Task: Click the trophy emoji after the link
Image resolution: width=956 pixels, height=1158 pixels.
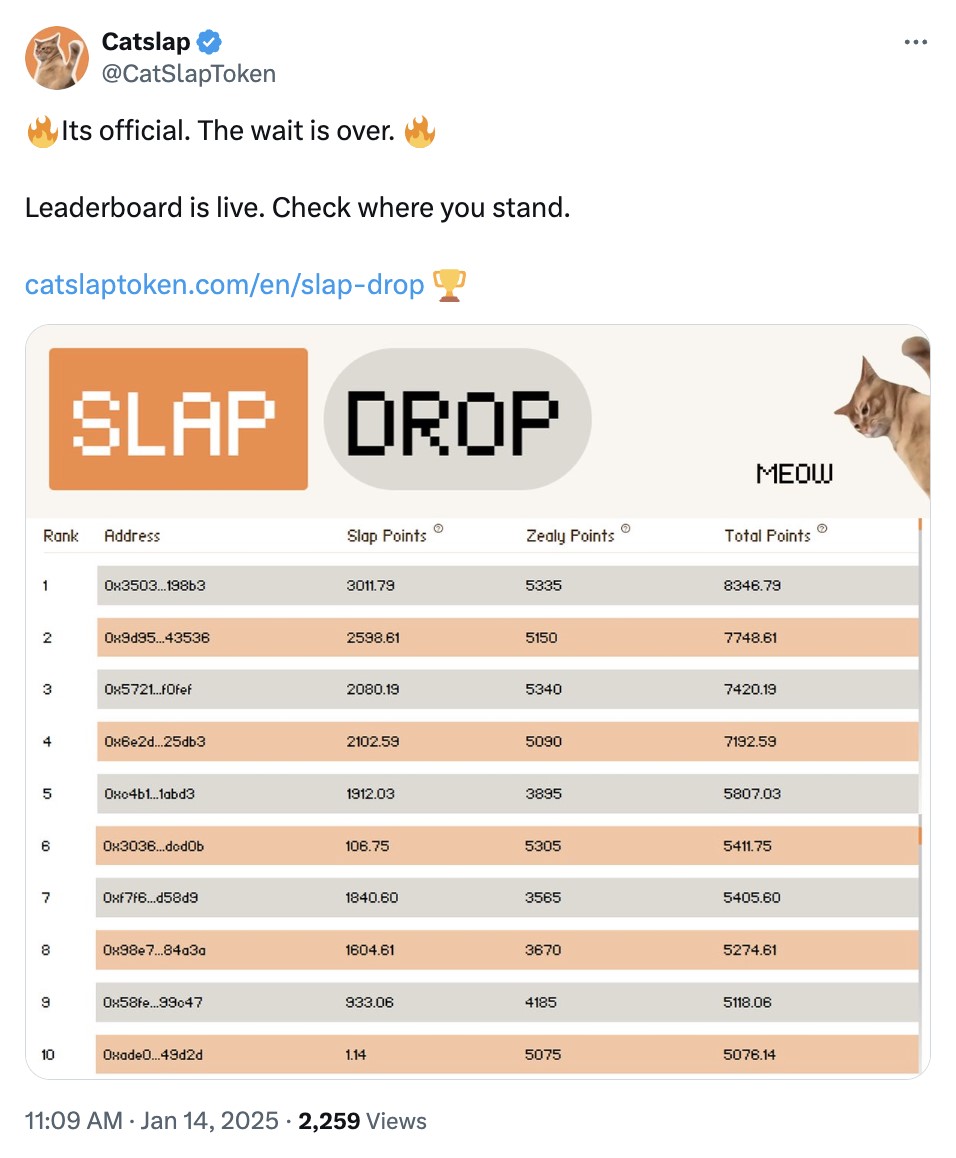Action: [448, 285]
